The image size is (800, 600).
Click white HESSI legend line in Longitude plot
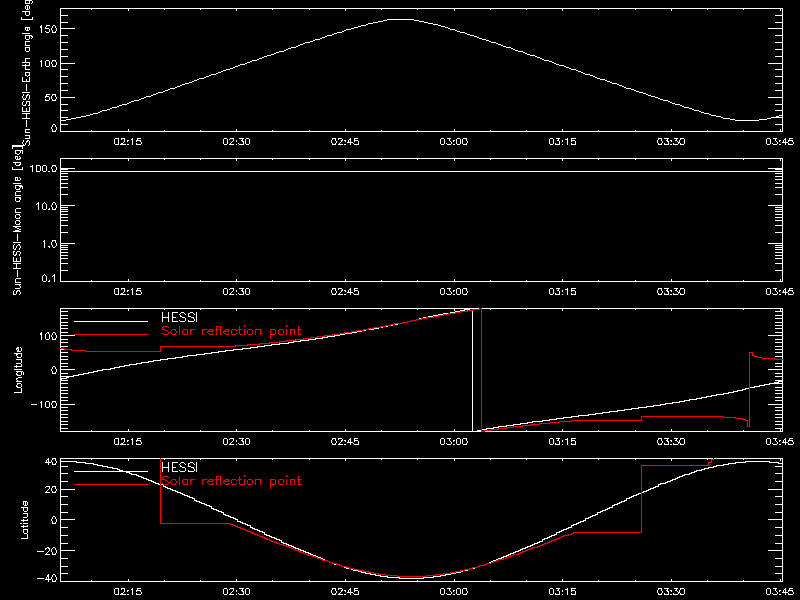click(111, 321)
